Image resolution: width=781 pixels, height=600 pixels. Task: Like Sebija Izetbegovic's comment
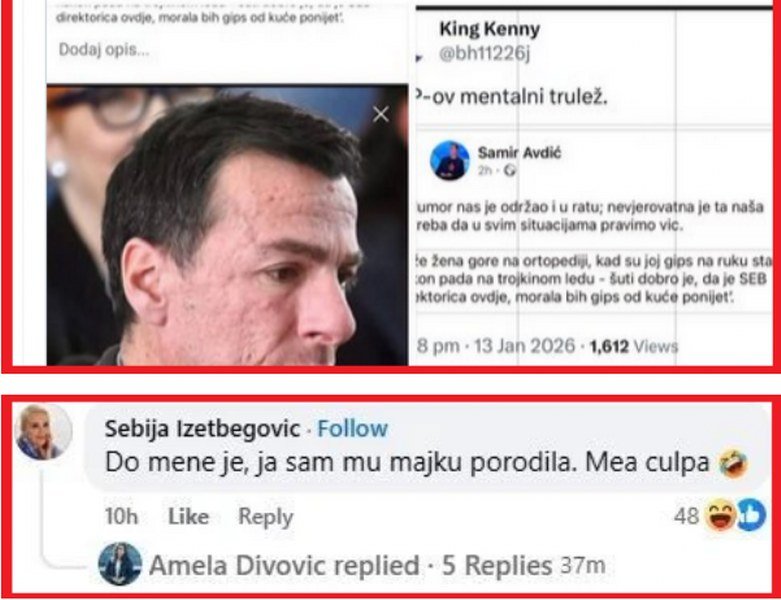click(188, 516)
